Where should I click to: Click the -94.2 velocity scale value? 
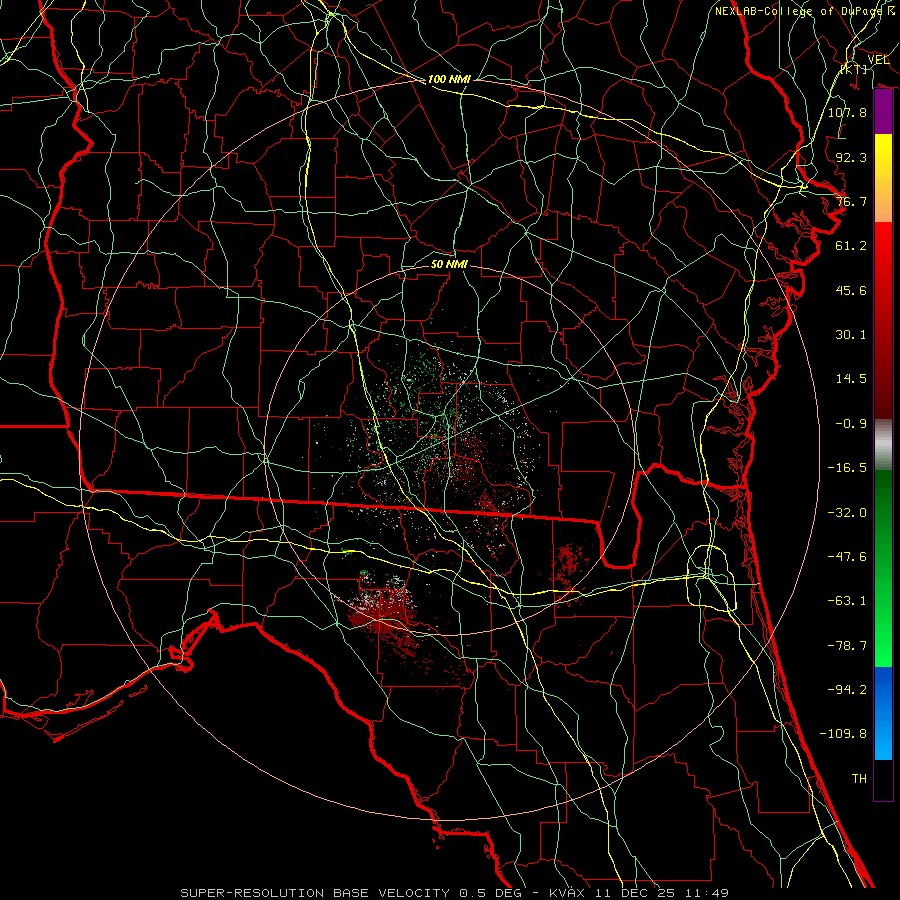tap(847, 690)
